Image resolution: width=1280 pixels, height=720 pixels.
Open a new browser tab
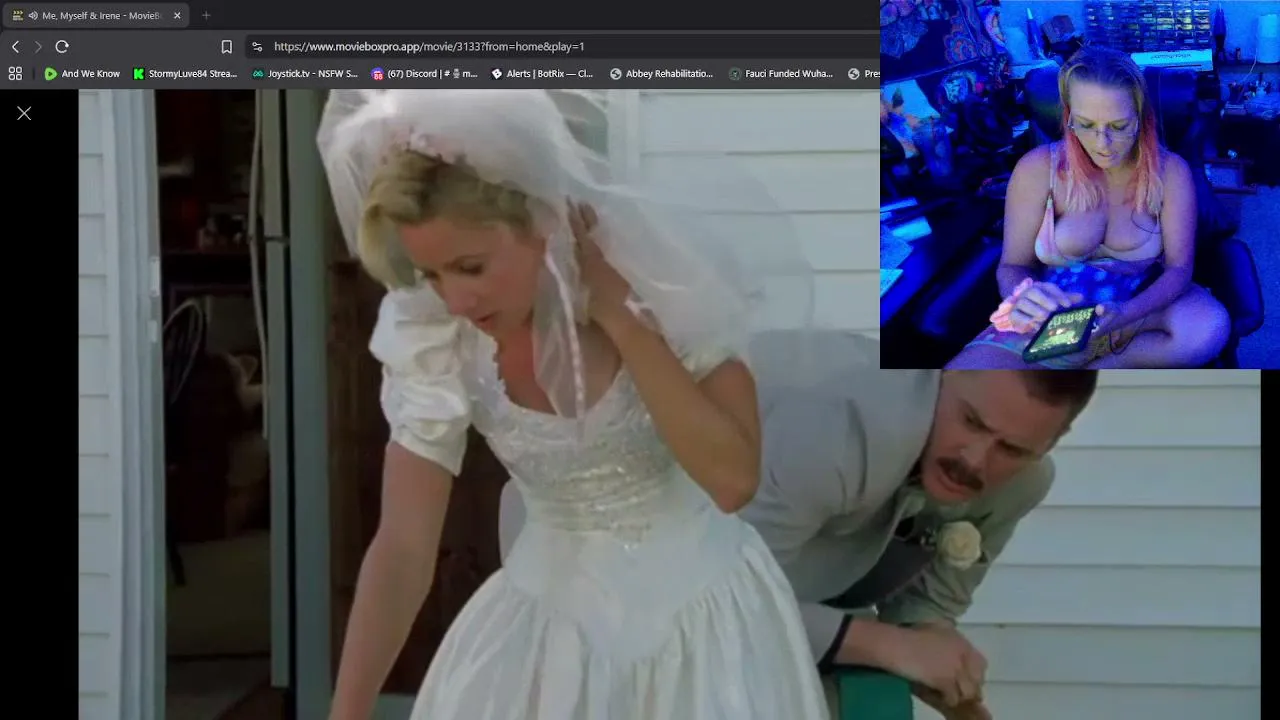206,16
